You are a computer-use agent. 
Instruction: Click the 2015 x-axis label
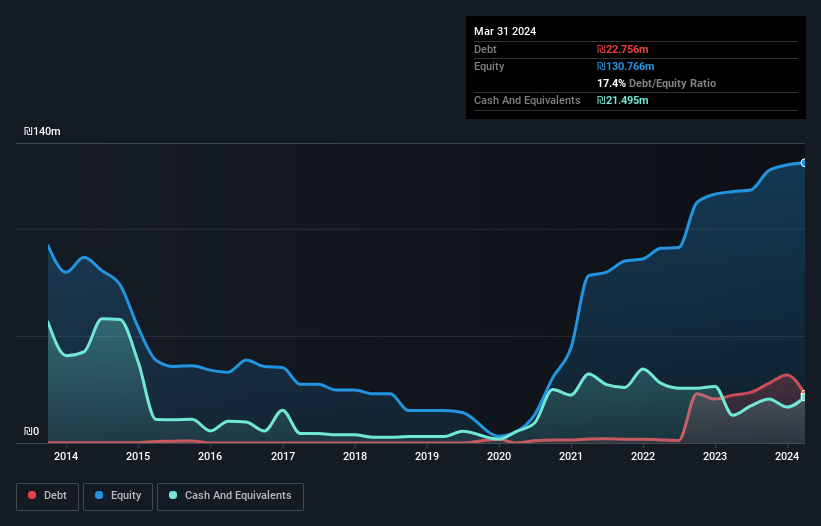click(x=138, y=456)
